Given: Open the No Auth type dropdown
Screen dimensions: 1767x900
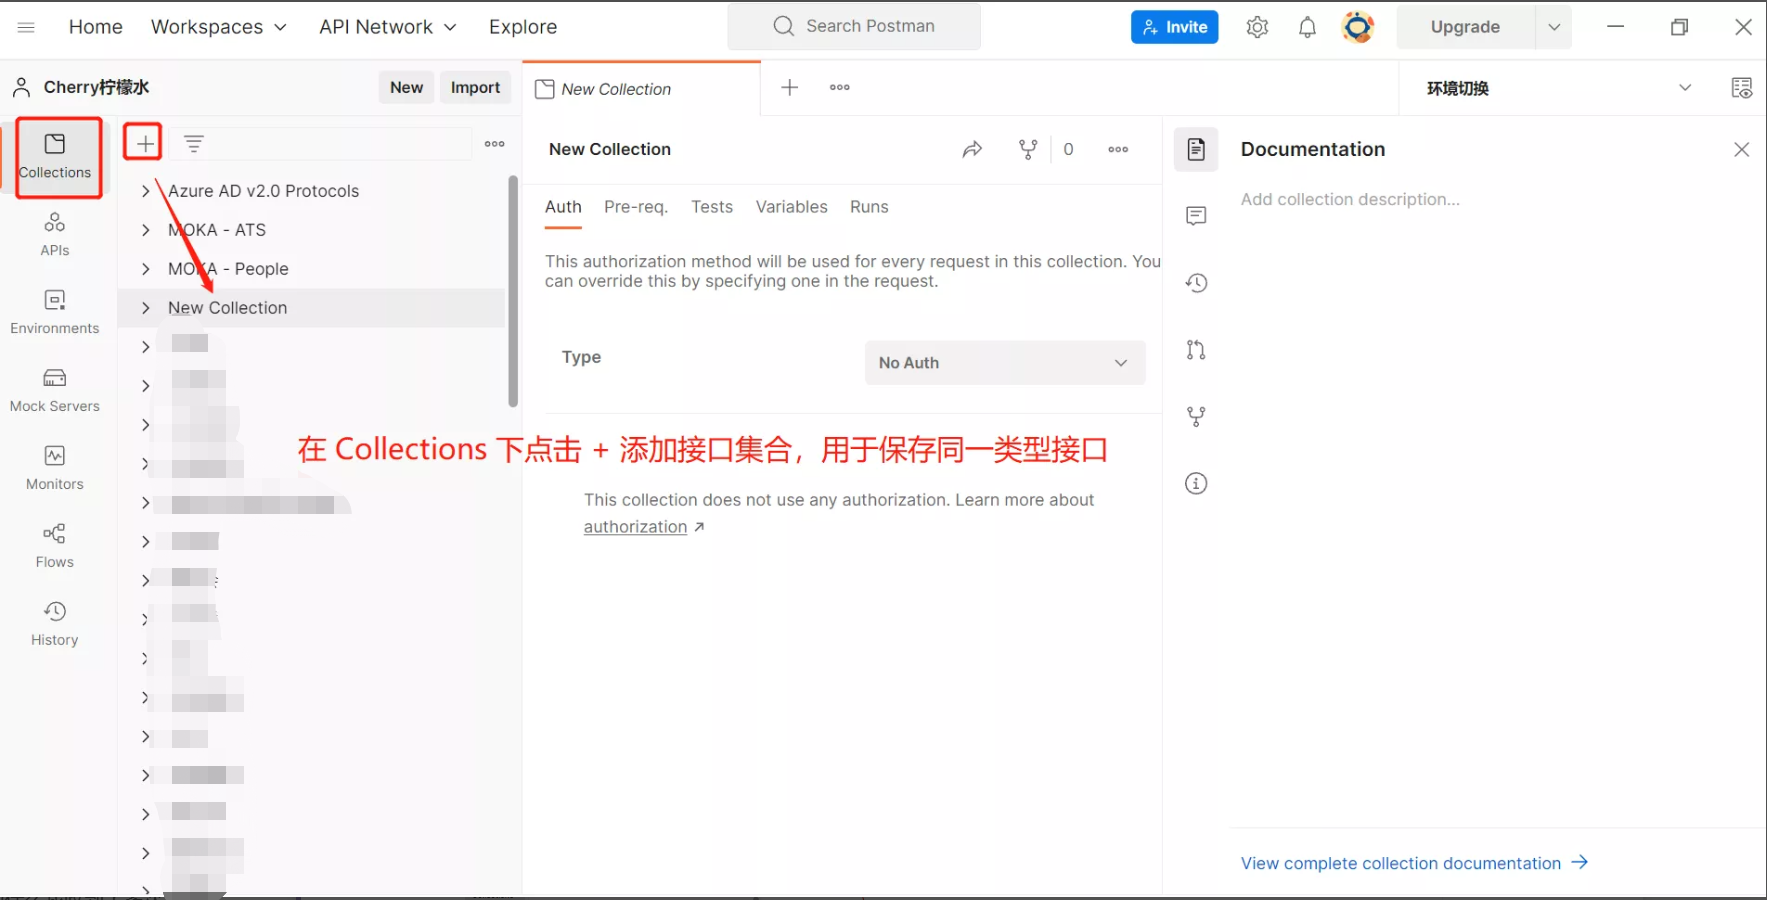Looking at the screenshot, I should (x=1005, y=363).
